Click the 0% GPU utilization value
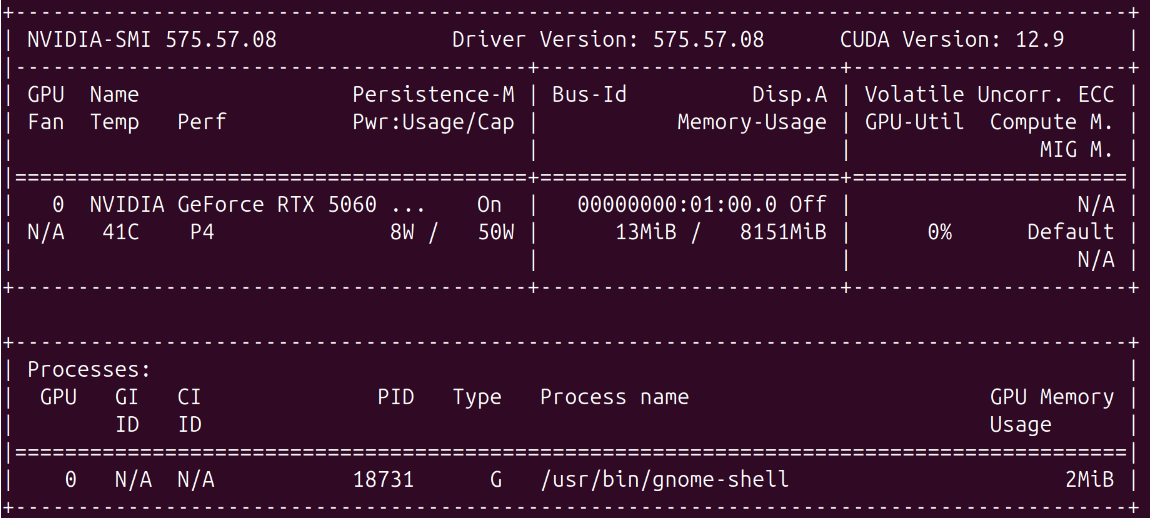The image size is (1150, 518). click(x=939, y=232)
